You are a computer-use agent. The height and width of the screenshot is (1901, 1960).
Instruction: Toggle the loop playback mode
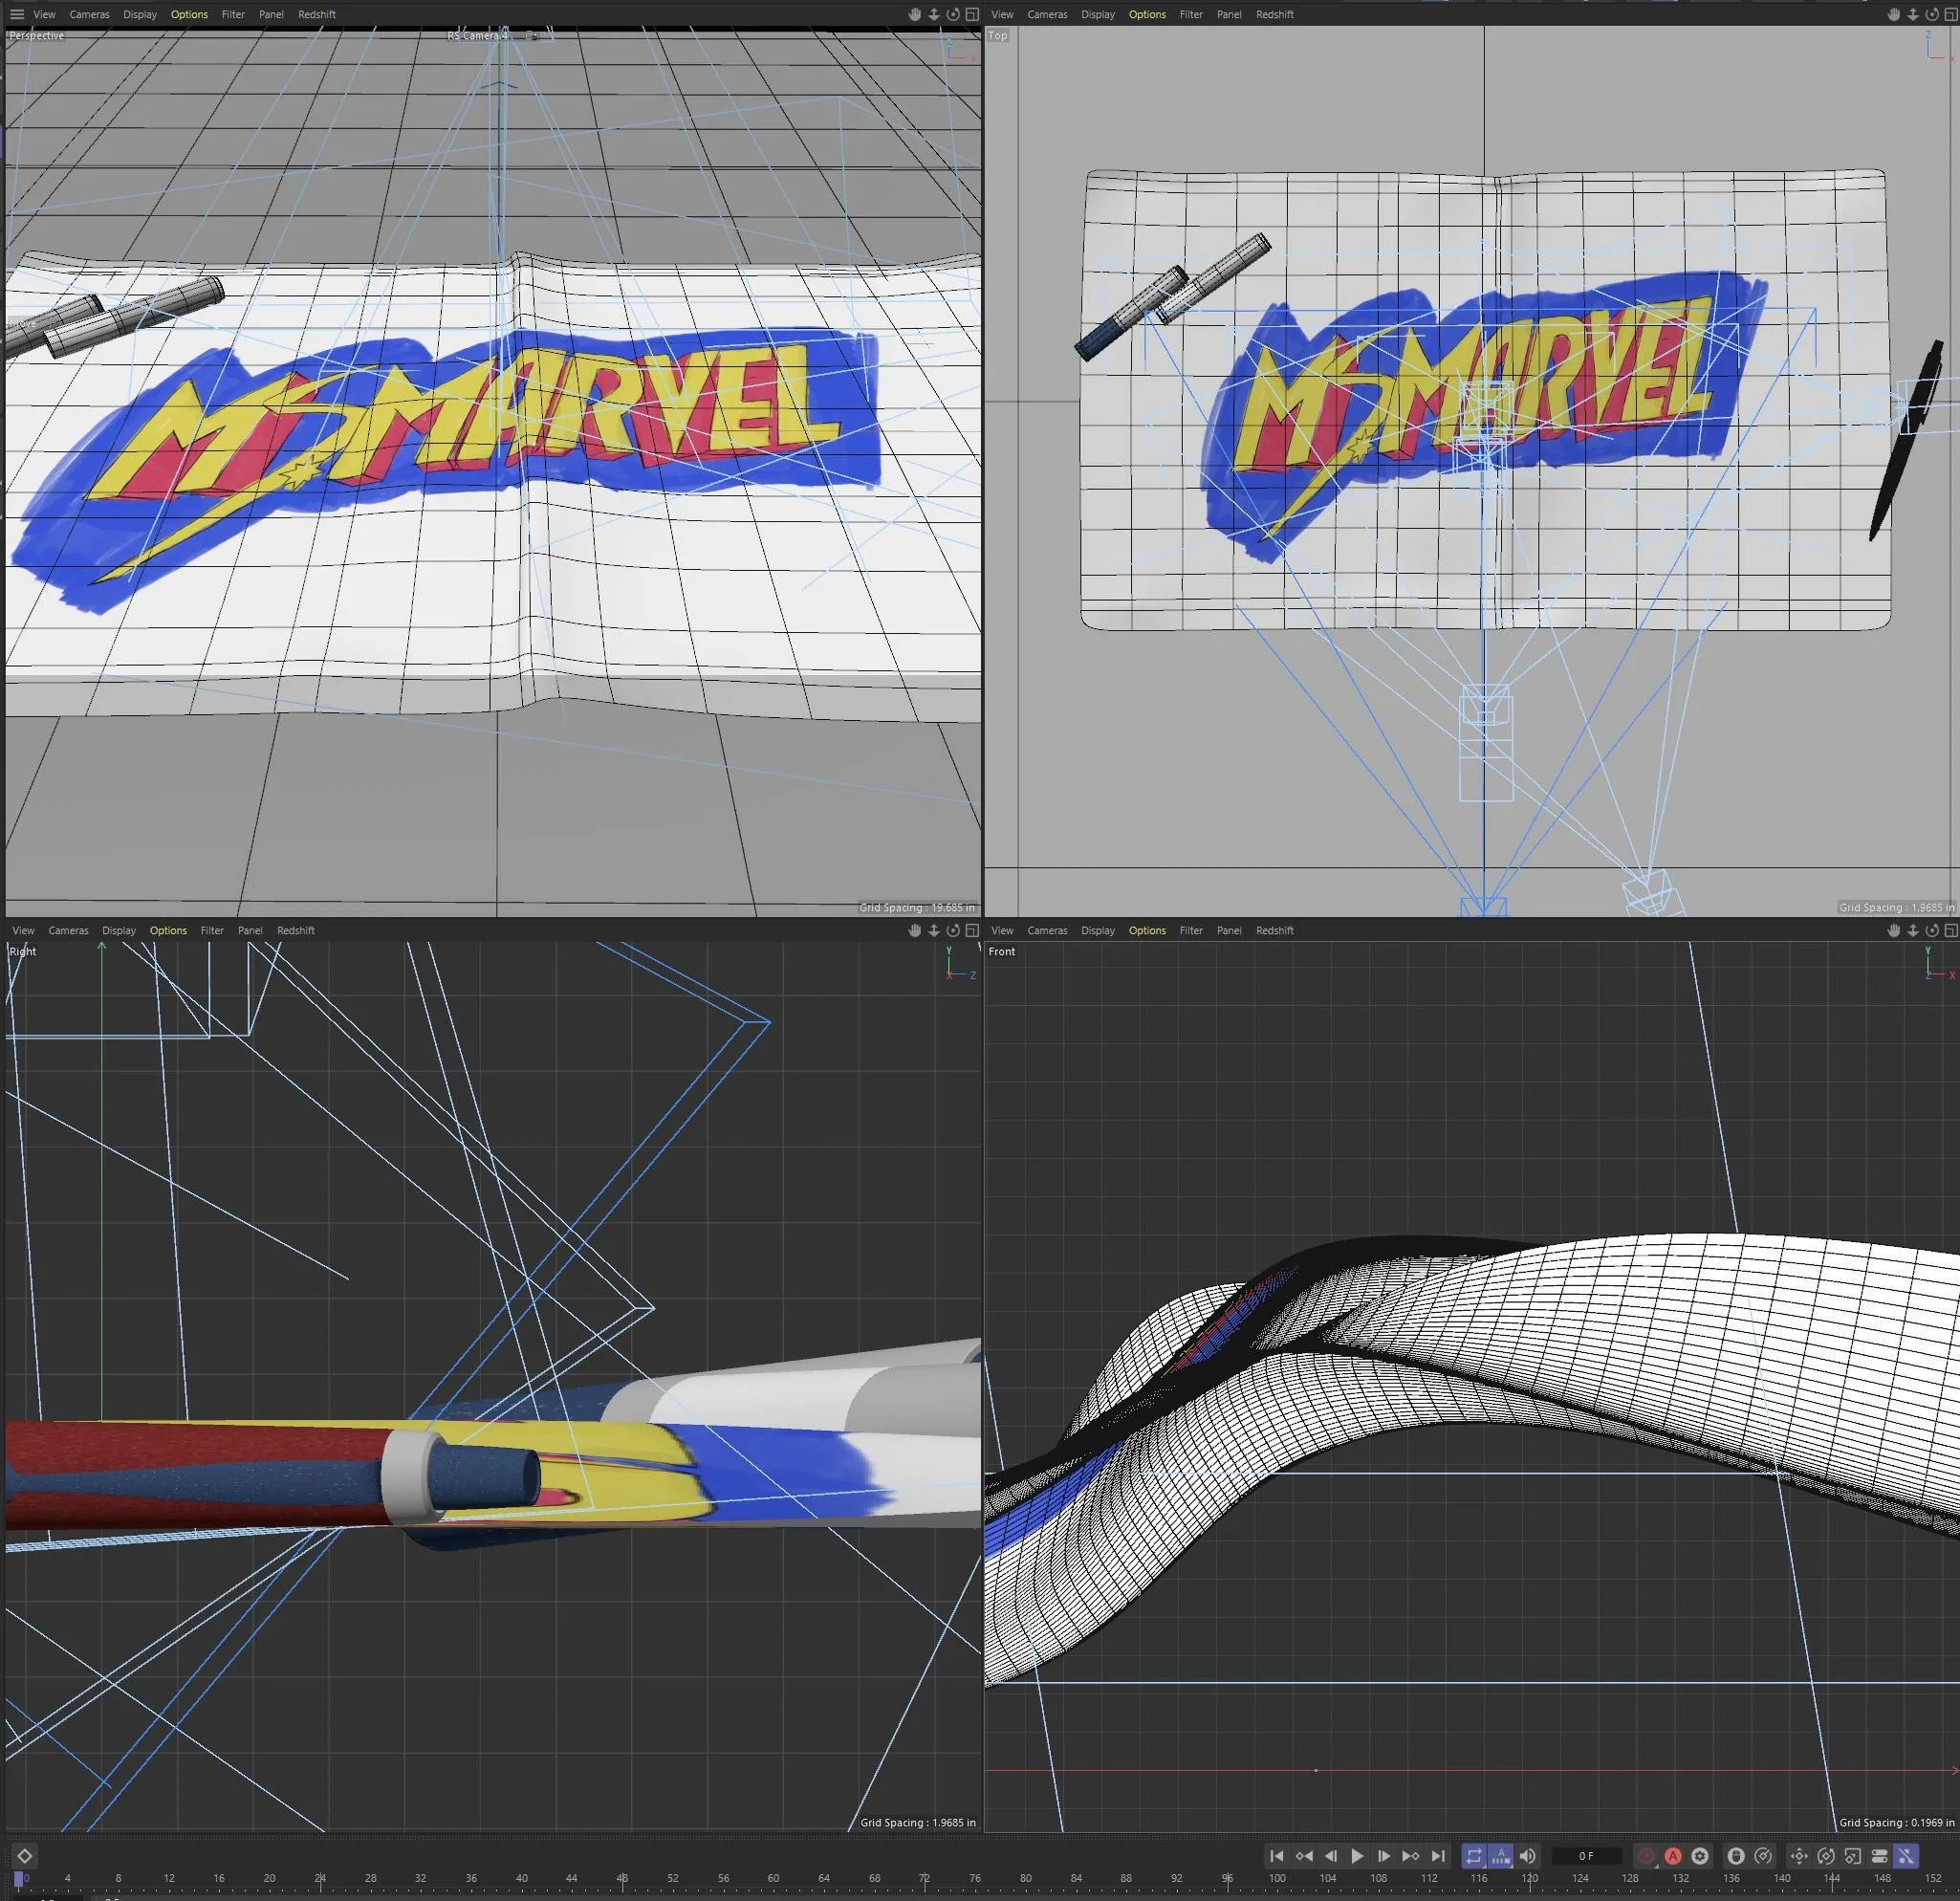tap(1473, 1855)
